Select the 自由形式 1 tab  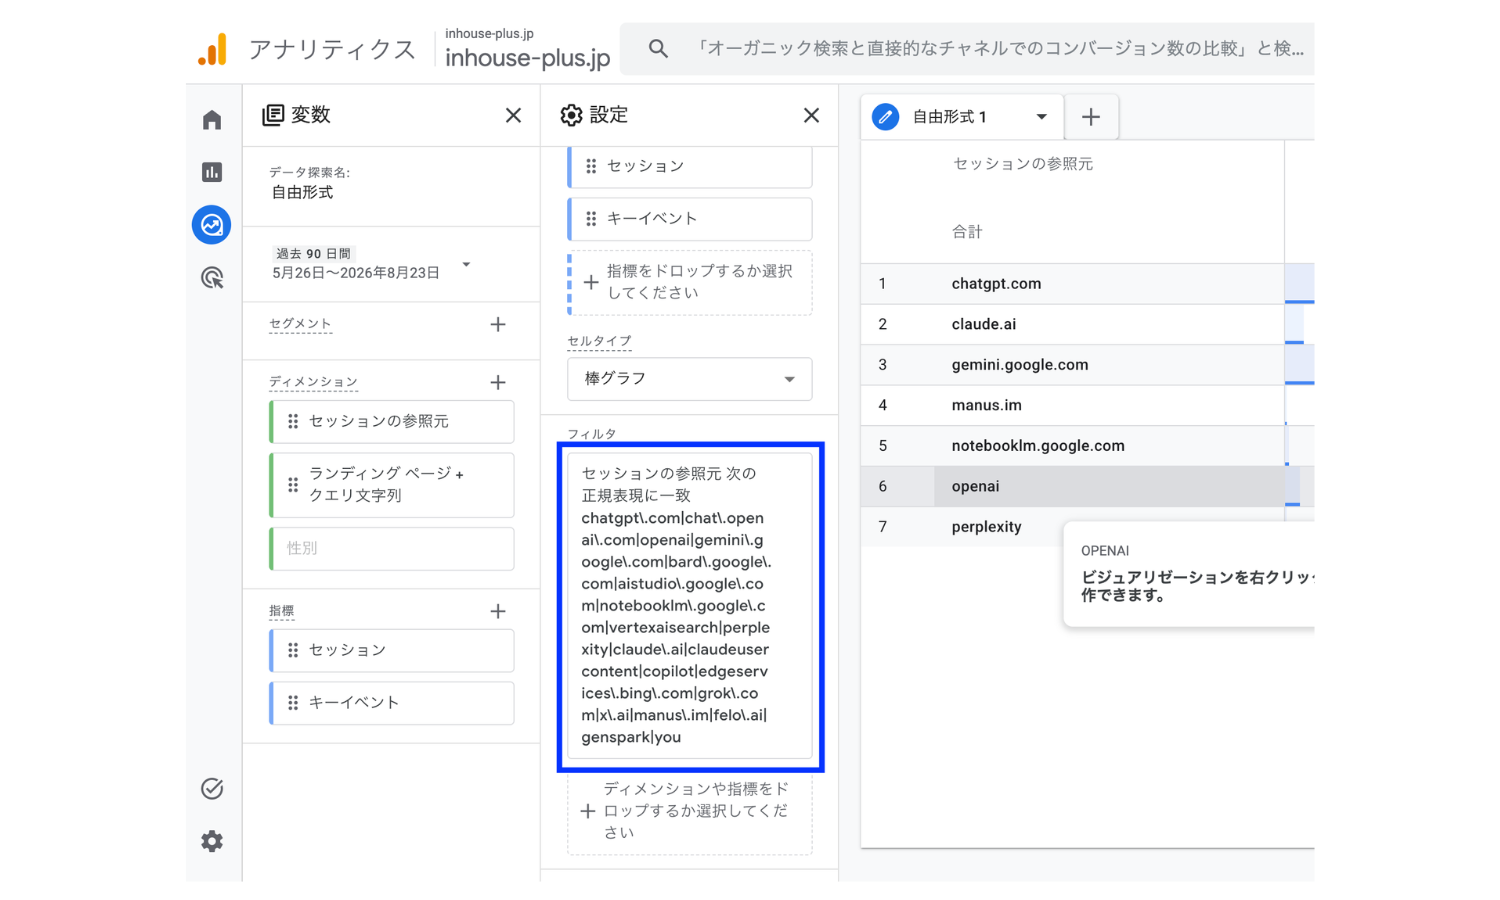point(960,117)
